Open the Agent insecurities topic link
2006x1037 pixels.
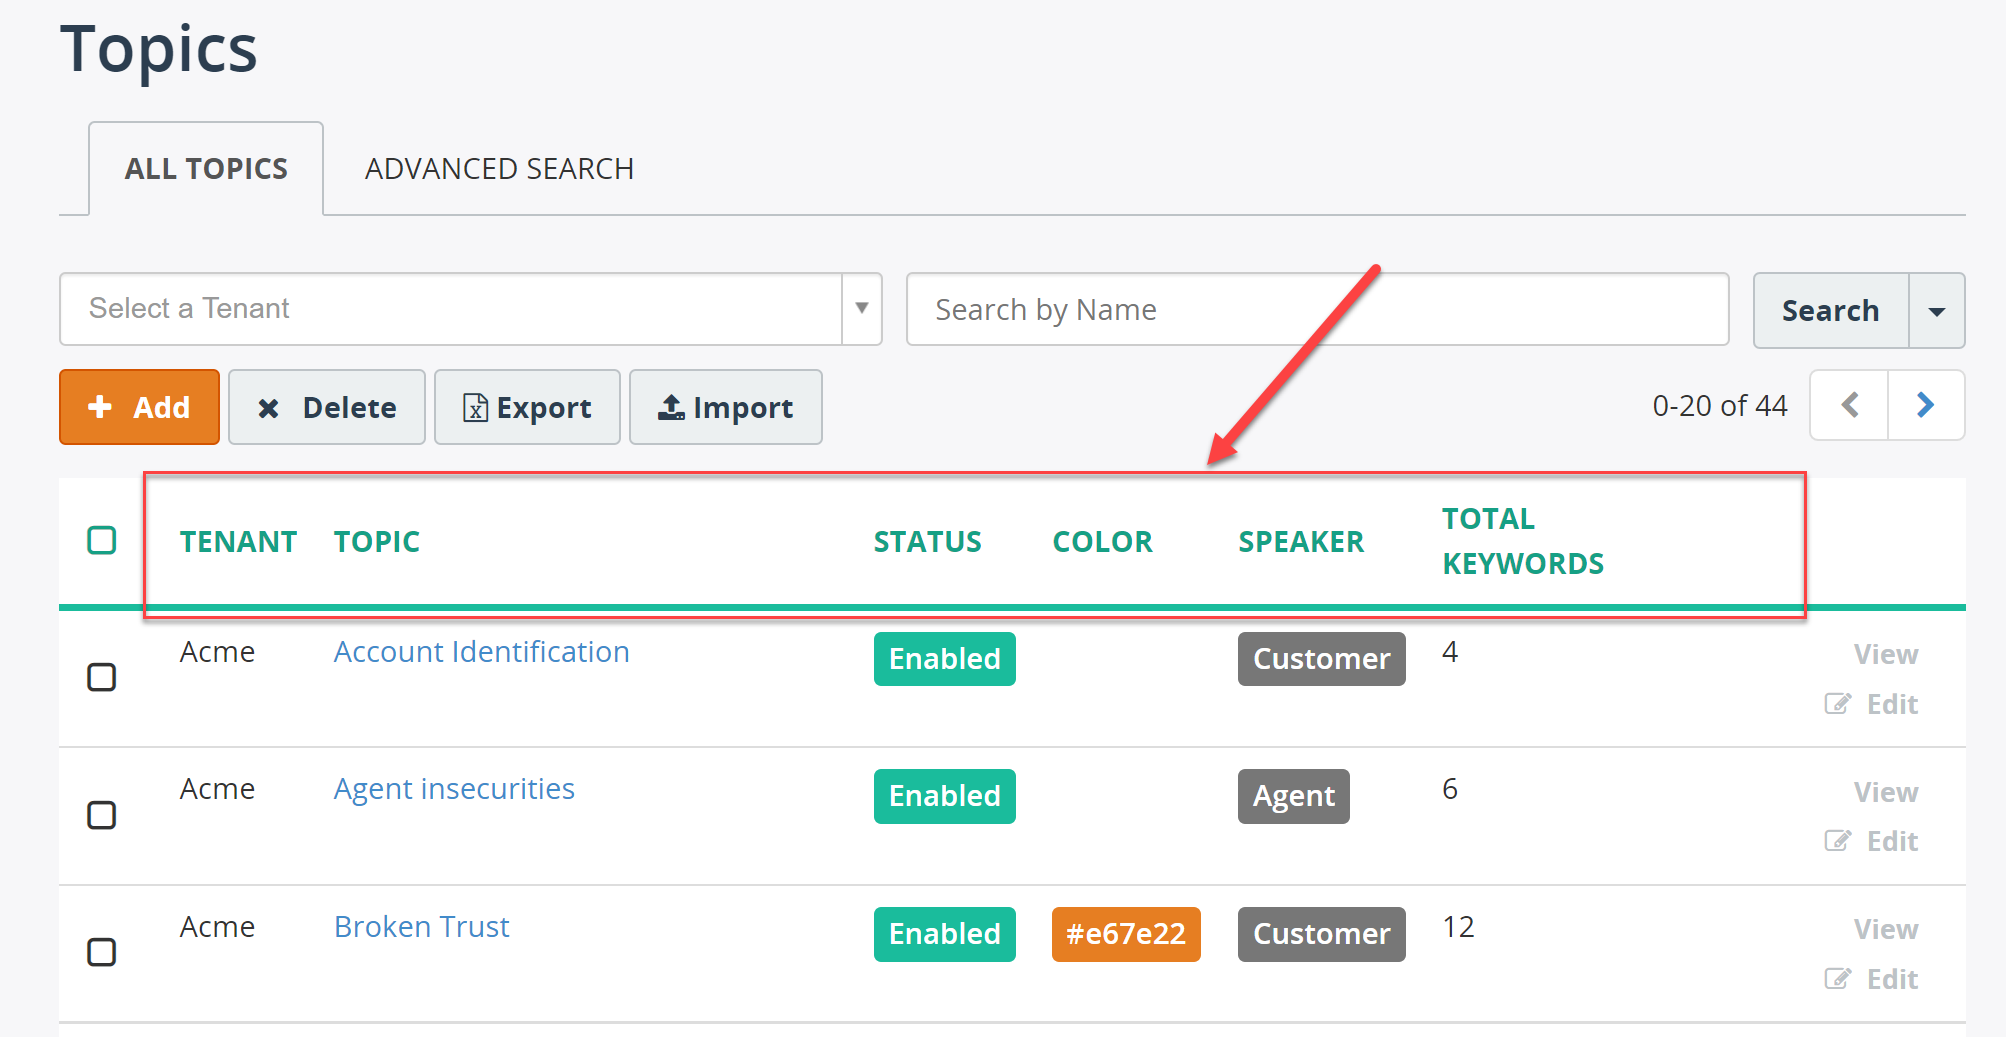(454, 789)
